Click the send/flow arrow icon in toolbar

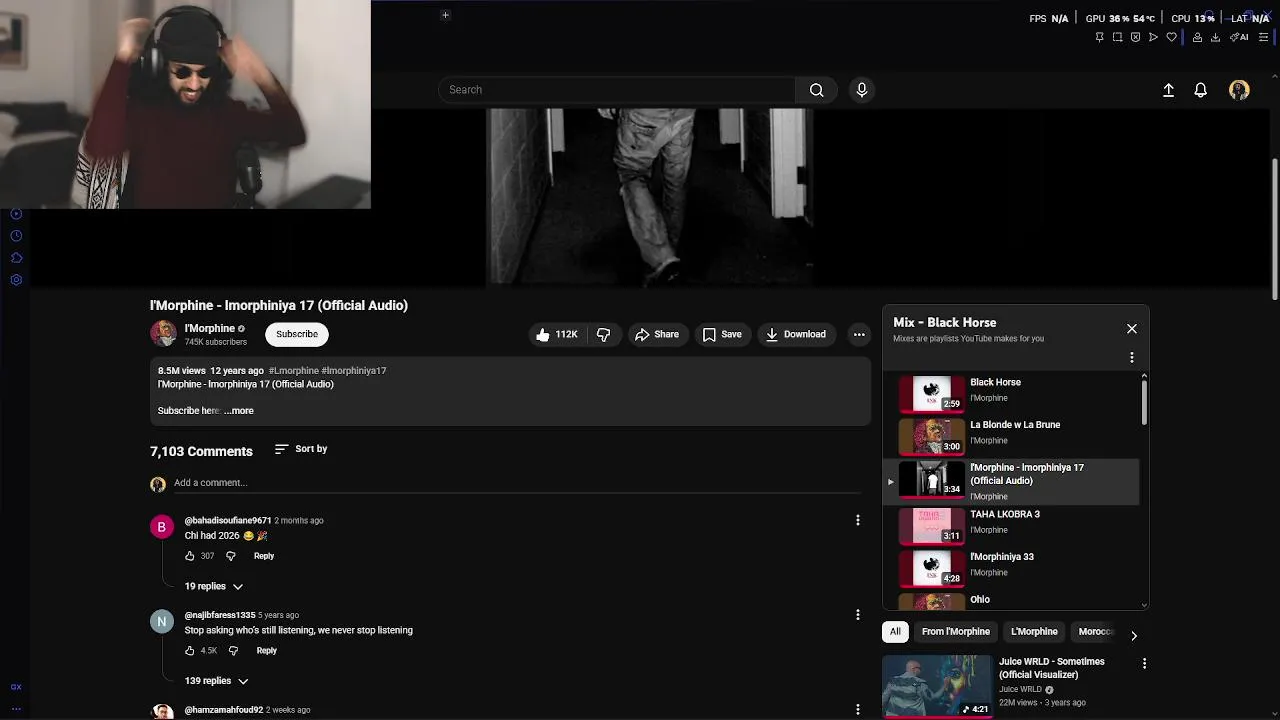[x=1153, y=37]
